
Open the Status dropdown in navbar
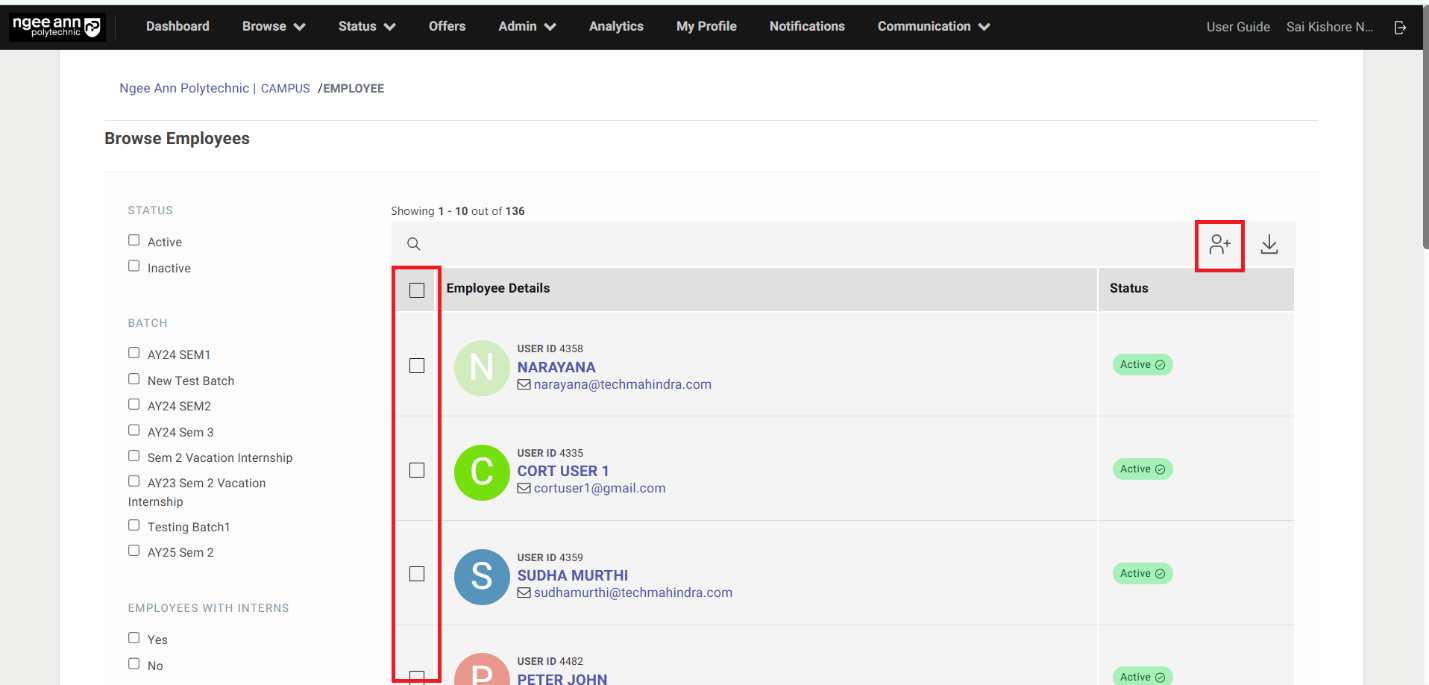[366, 27]
